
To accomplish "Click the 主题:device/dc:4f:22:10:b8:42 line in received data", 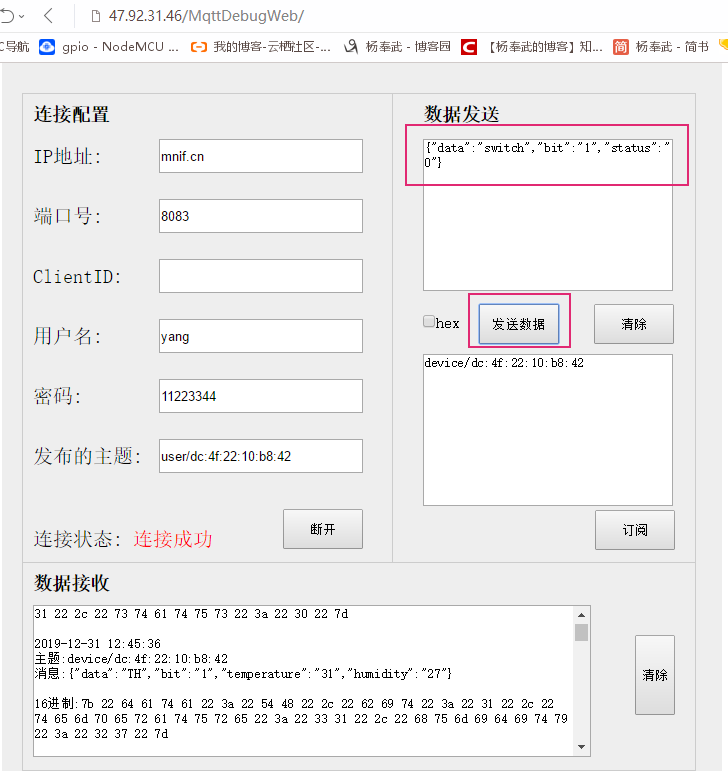I will click(131, 659).
